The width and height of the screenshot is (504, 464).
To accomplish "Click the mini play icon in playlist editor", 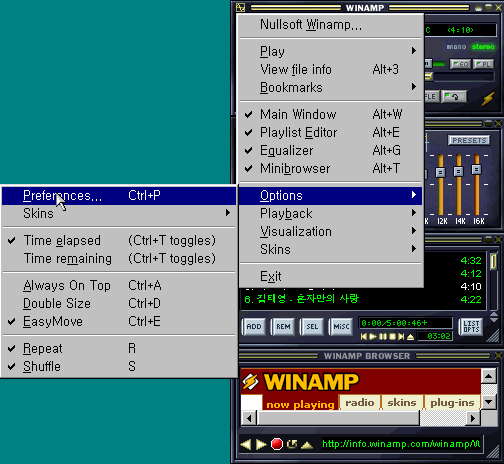I will coord(373,337).
